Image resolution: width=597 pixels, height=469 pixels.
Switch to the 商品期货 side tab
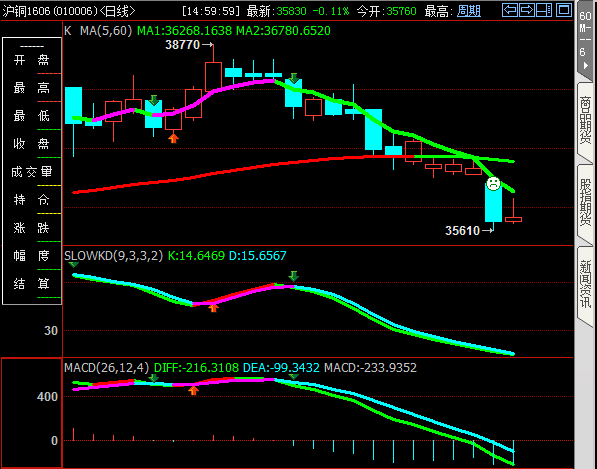[x=585, y=120]
